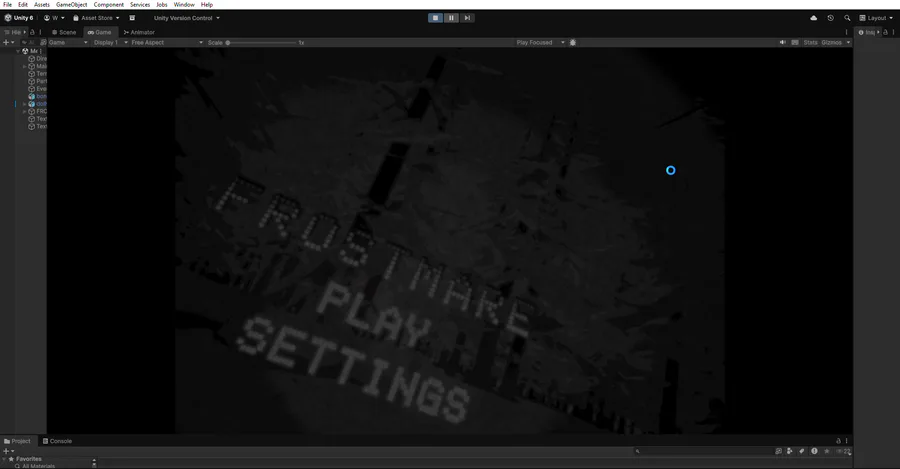Open the Assets menu
This screenshot has height=469, width=900.
pyautogui.click(x=42, y=5)
